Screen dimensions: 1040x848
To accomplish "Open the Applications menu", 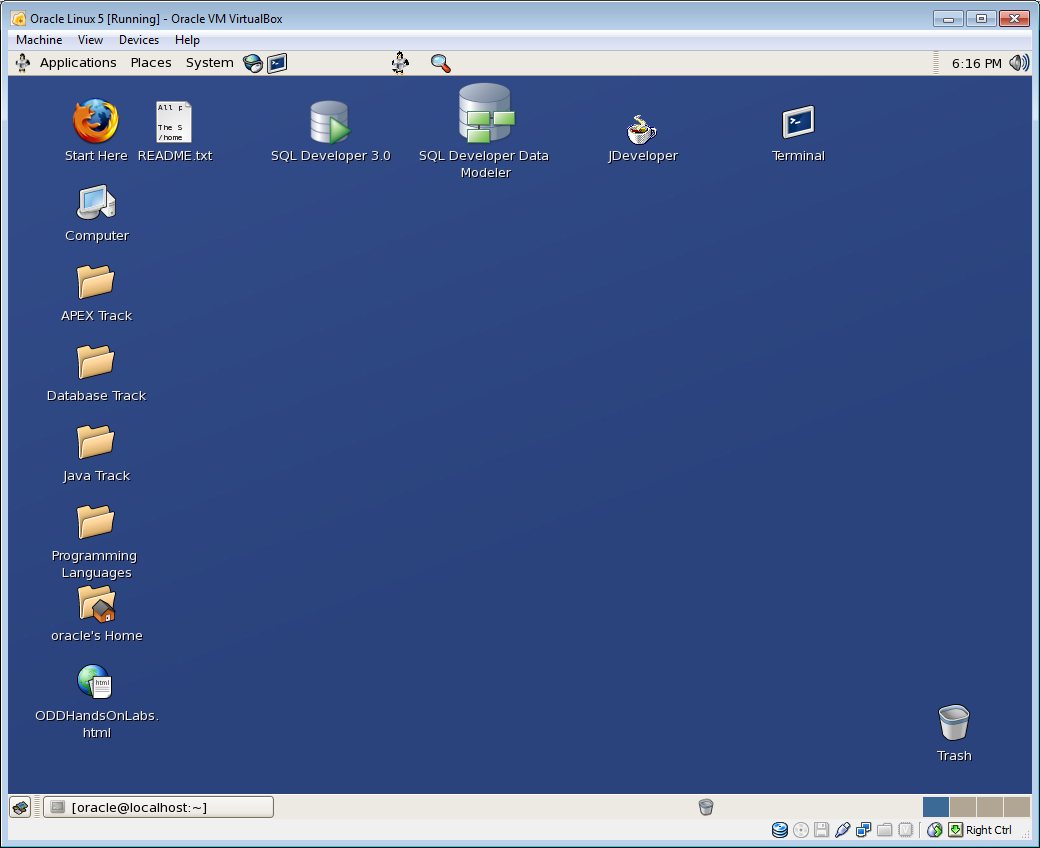I will (78, 63).
